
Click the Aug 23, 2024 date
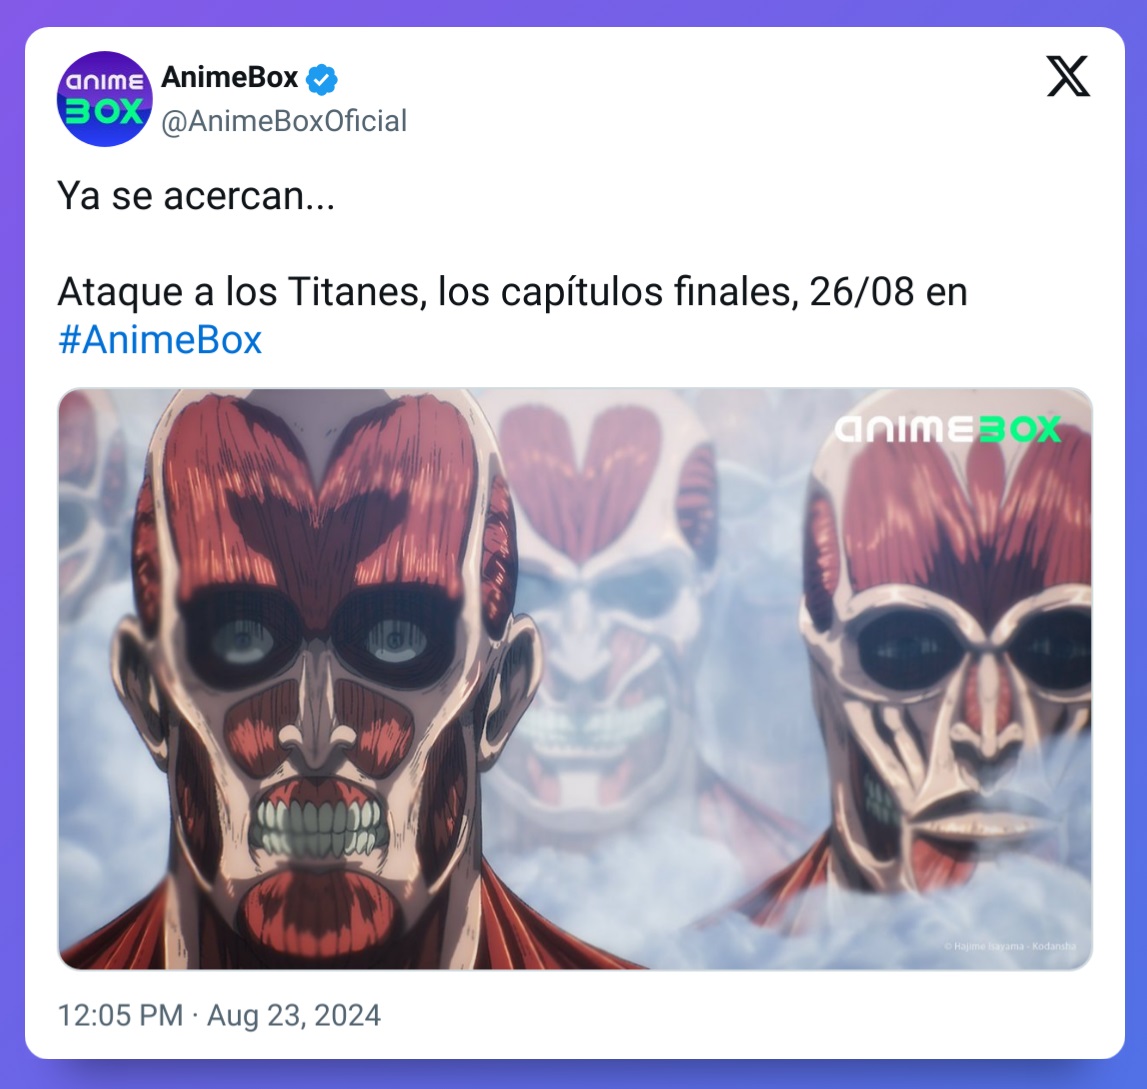pyautogui.click(x=293, y=1015)
